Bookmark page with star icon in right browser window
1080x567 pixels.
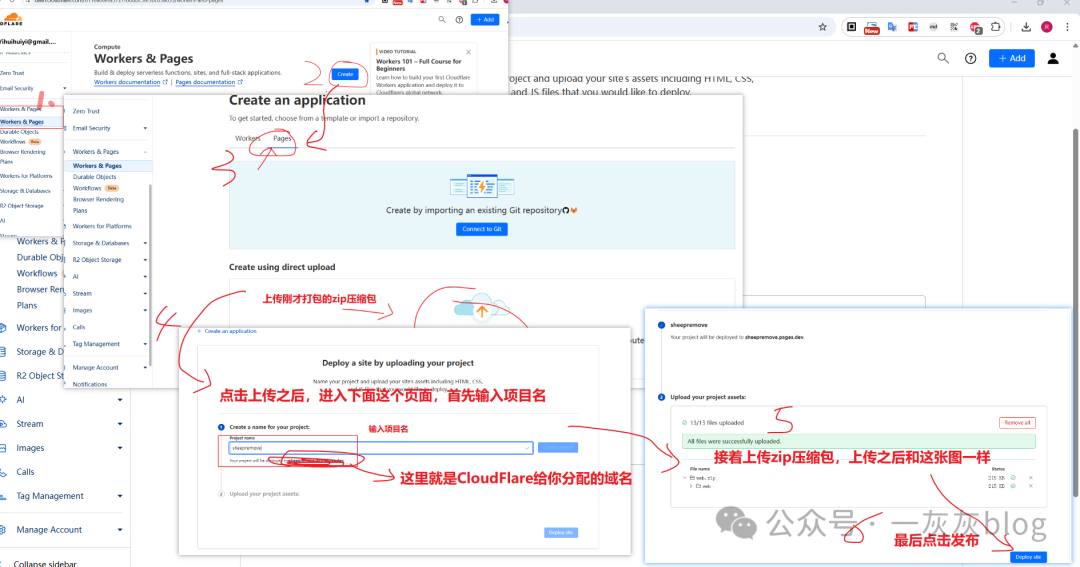tap(822, 27)
